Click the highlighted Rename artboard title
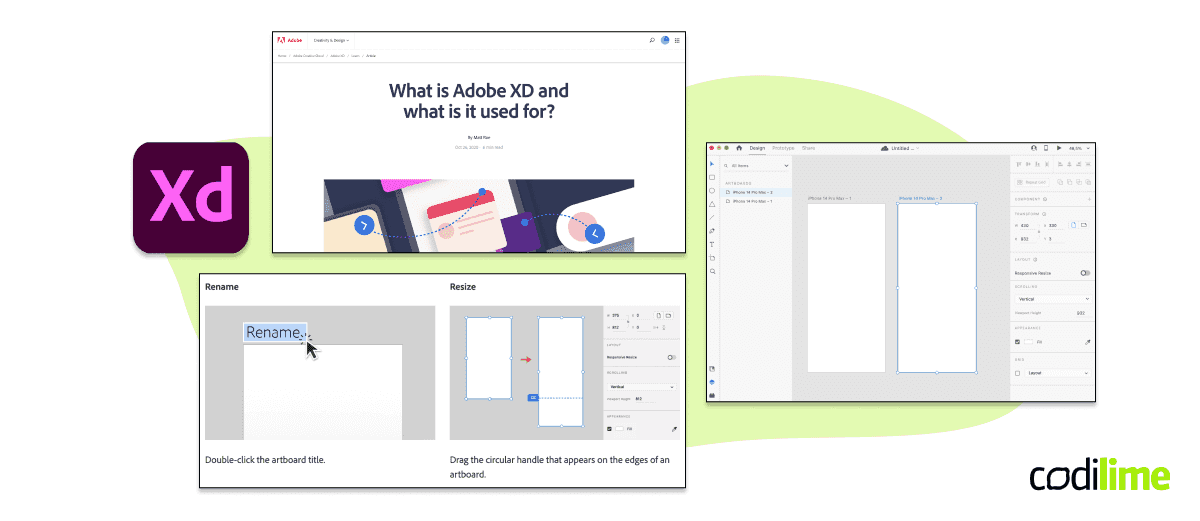This screenshot has height=521, width=1200. pyautogui.click(x=273, y=332)
